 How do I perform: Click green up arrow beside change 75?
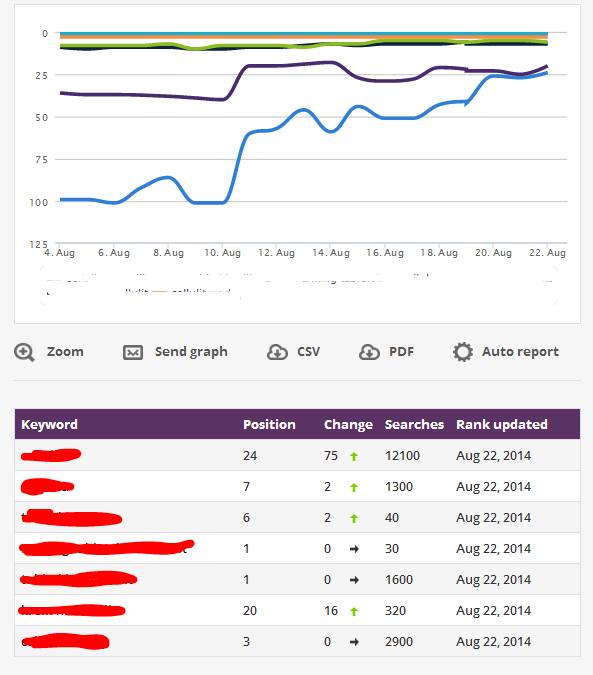click(354, 456)
